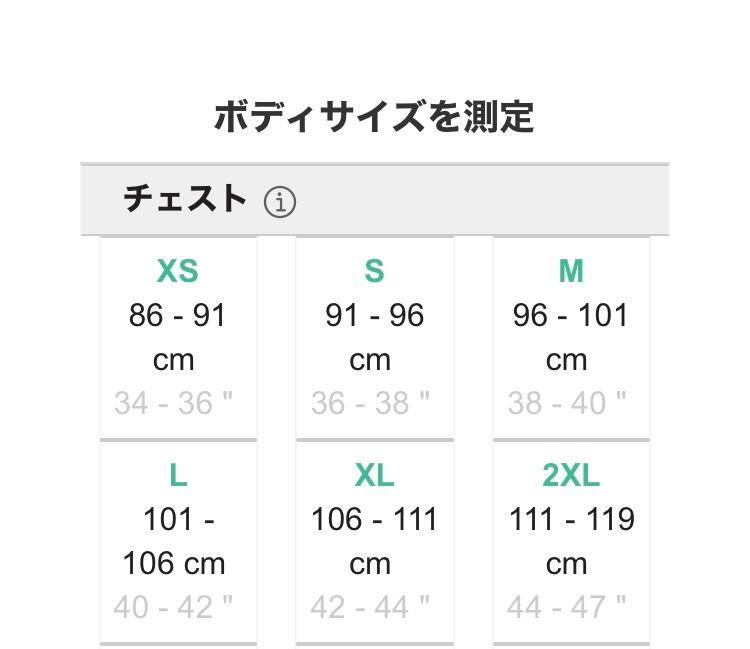Click the 86 - 91 cm measurement

pos(178,337)
